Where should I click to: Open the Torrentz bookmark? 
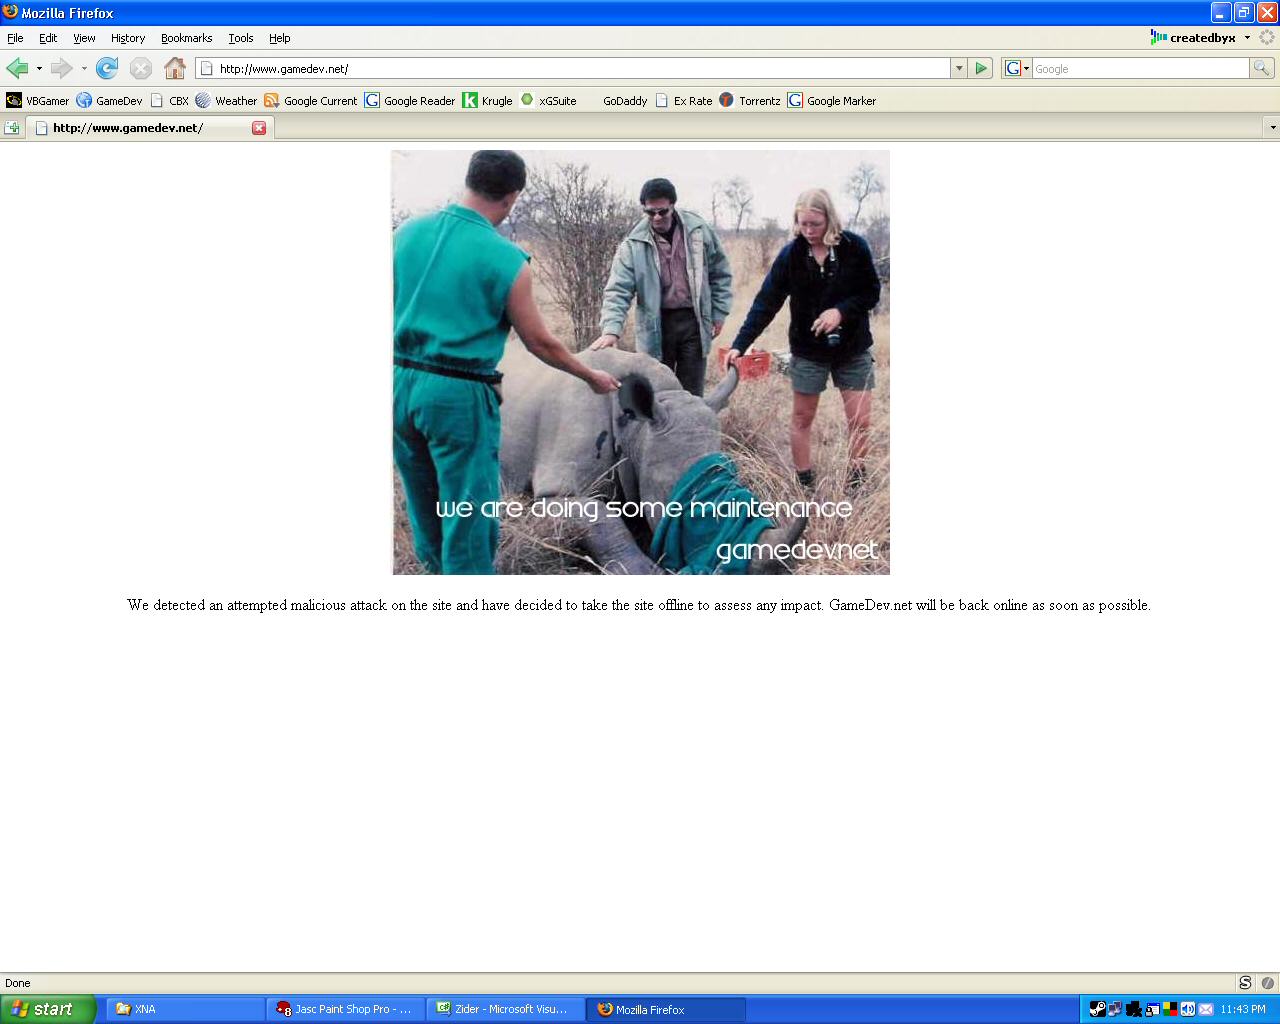coord(750,100)
